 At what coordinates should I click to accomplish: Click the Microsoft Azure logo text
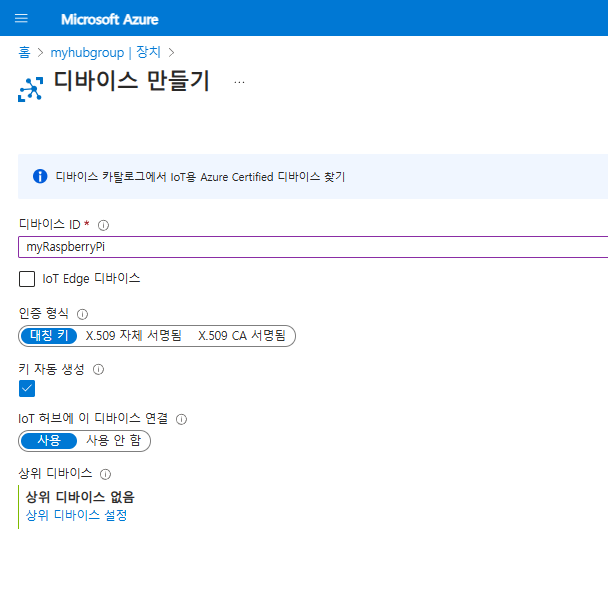coord(110,19)
